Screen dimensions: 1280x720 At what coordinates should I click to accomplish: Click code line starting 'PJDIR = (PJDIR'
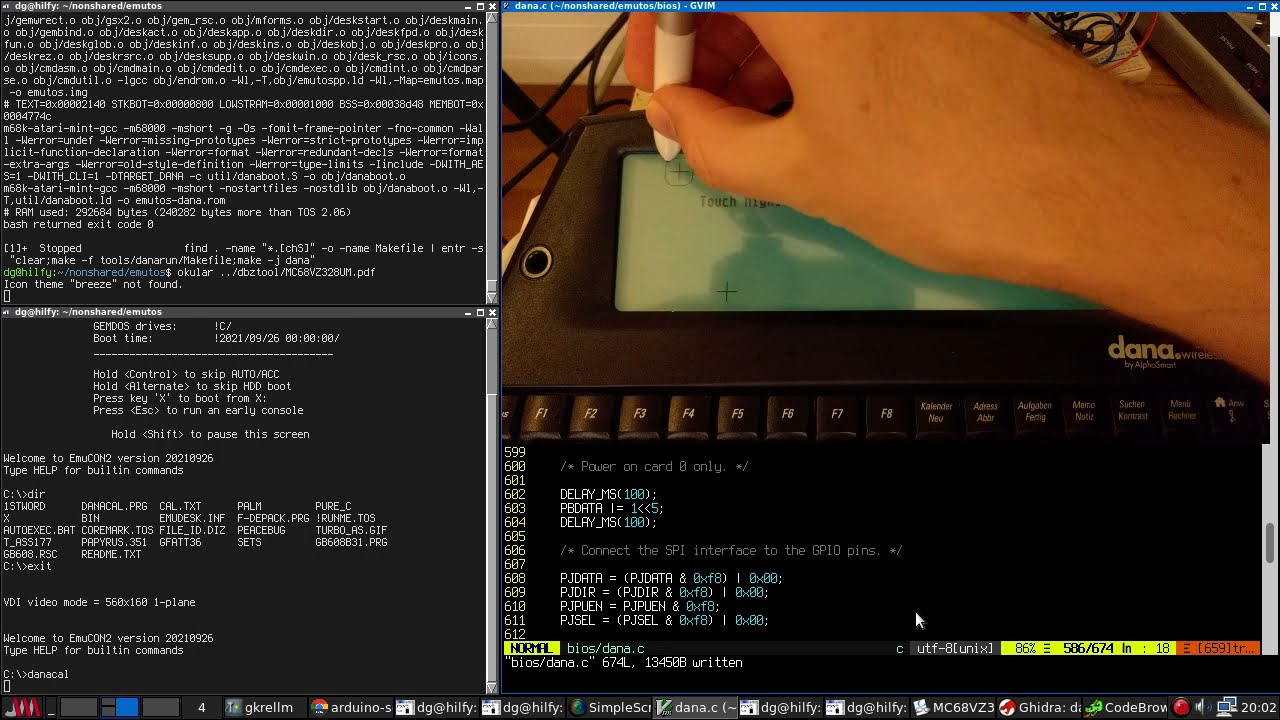pyautogui.click(x=663, y=592)
